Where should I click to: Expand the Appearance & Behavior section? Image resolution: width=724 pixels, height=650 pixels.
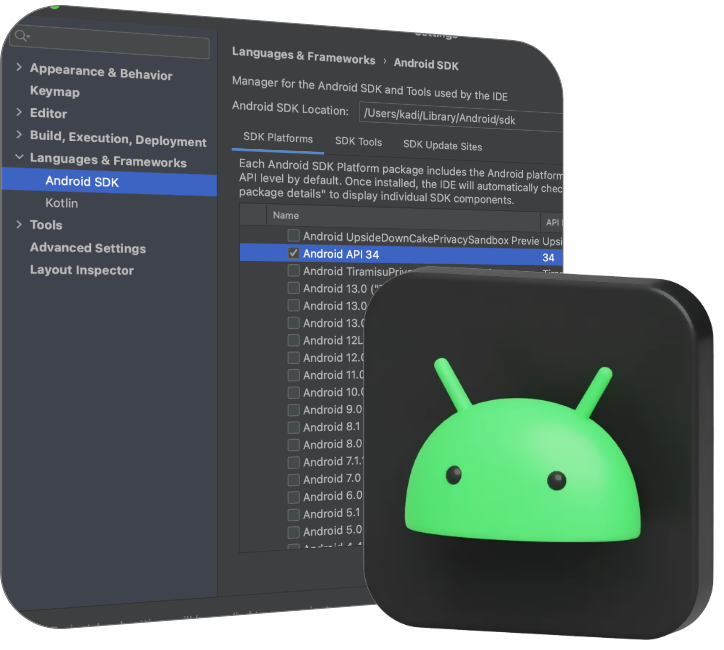[x=18, y=67]
